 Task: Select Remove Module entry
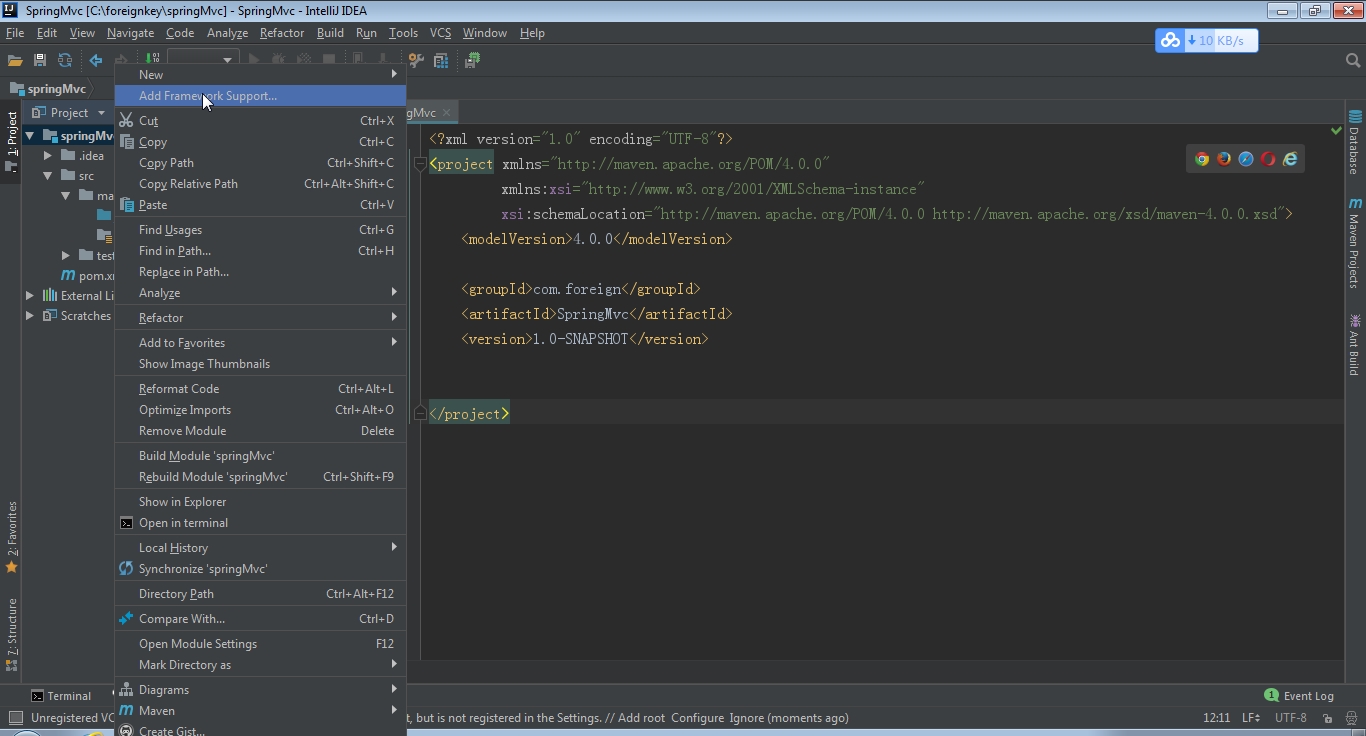pos(260,431)
